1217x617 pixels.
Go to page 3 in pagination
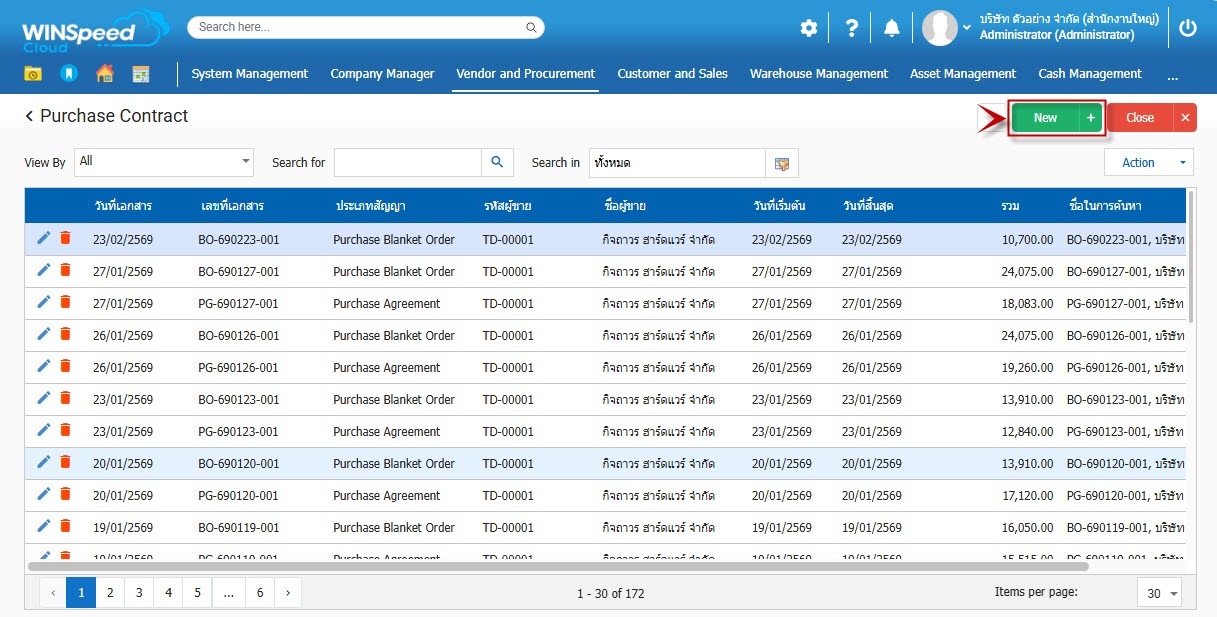(139, 593)
